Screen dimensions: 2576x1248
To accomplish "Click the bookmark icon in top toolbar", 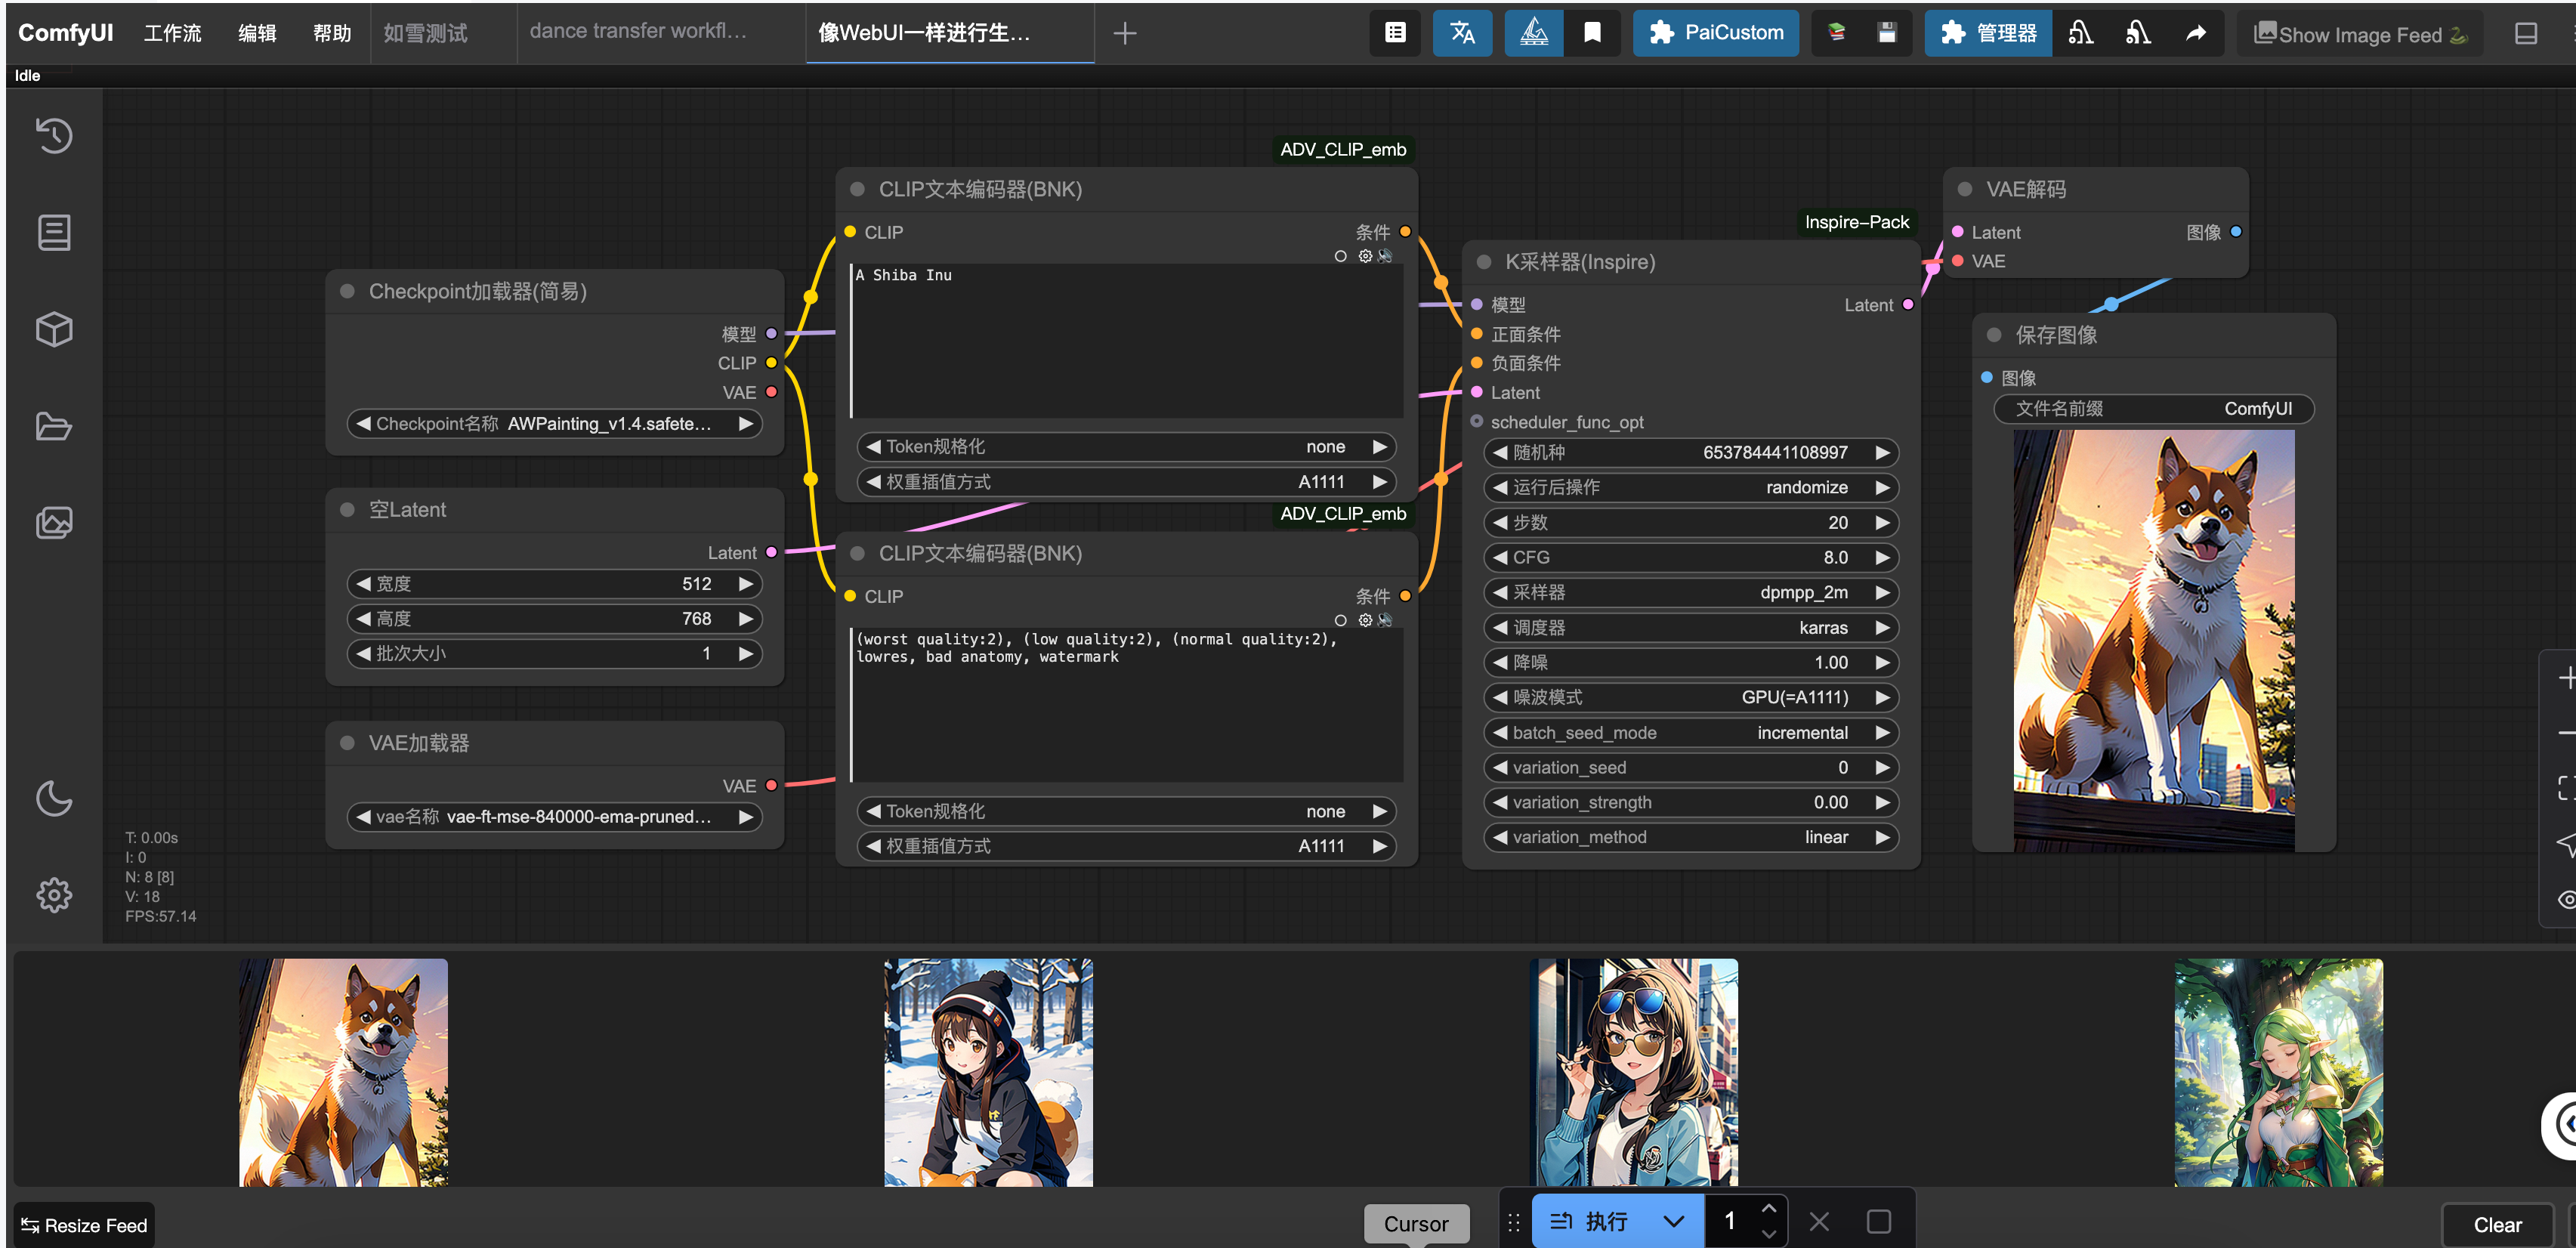I will pyautogui.click(x=1592, y=33).
